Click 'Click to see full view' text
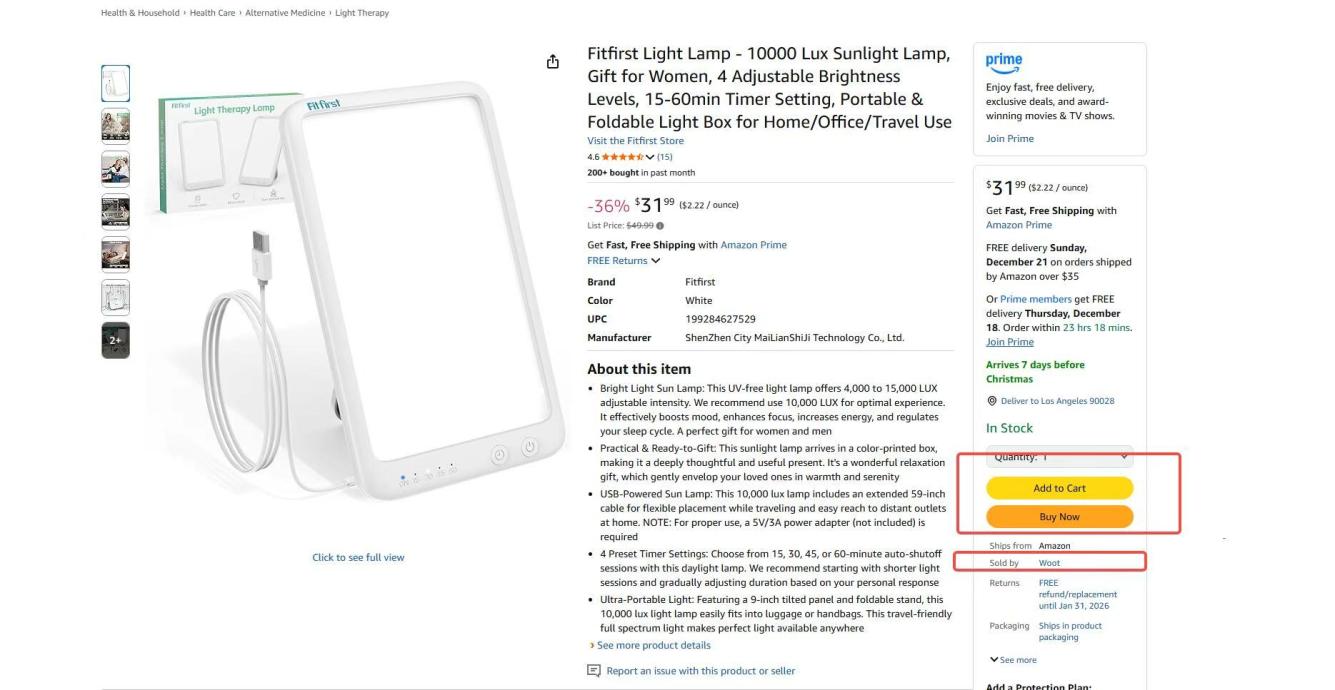 tap(358, 558)
